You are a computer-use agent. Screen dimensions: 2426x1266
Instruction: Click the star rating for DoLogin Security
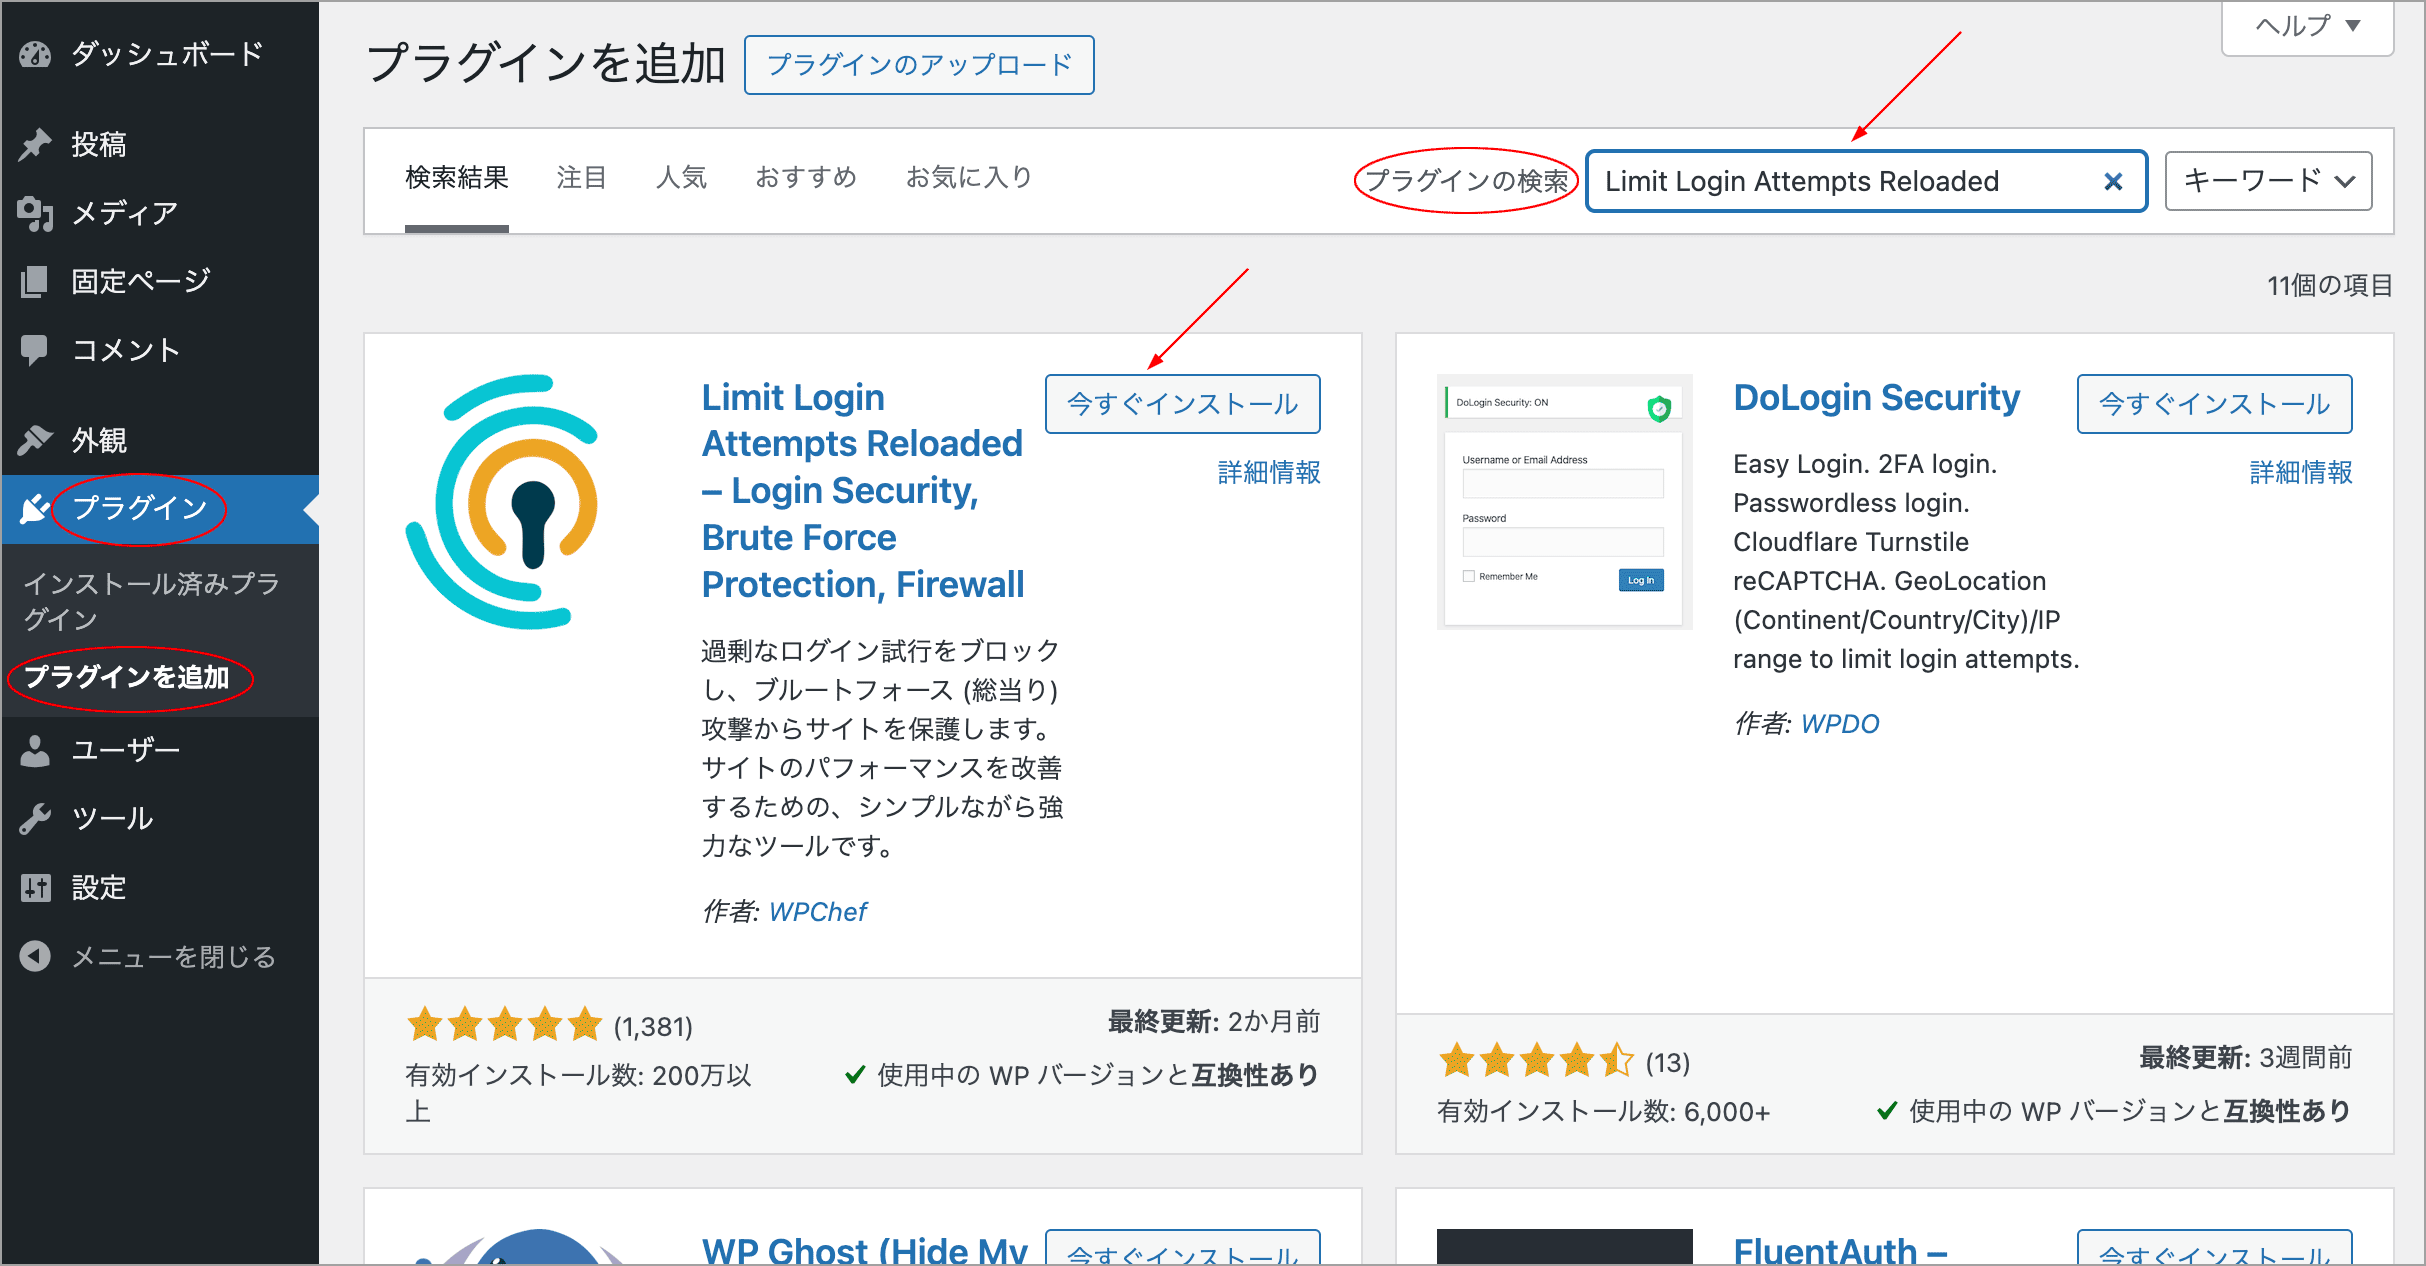[1536, 1060]
